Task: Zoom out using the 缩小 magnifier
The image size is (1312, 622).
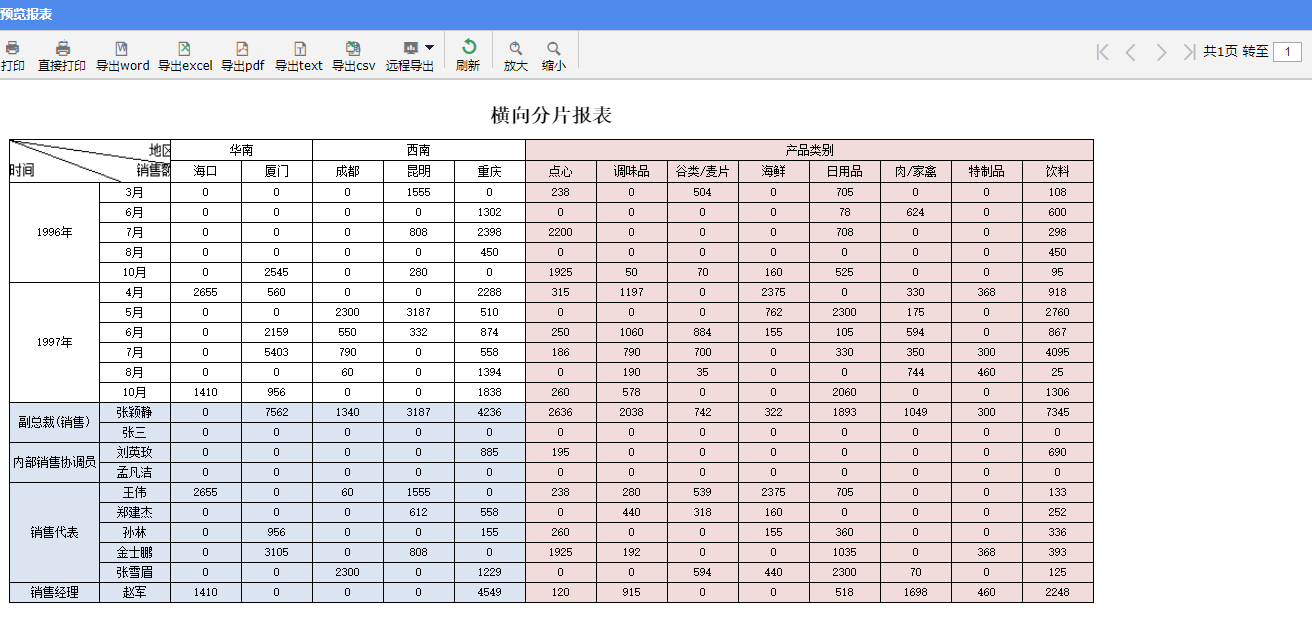Action: pyautogui.click(x=553, y=49)
